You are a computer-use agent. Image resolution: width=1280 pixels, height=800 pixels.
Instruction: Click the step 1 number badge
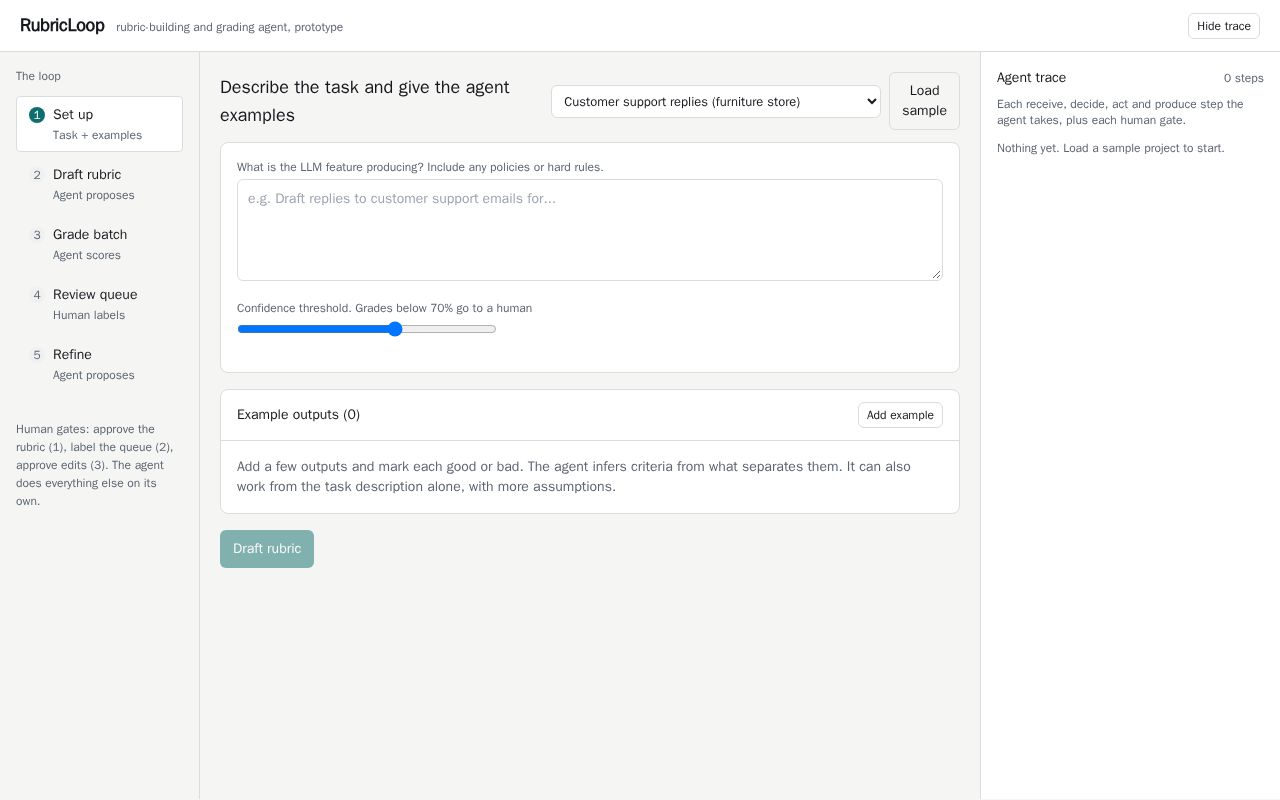click(x=37, y=115)
